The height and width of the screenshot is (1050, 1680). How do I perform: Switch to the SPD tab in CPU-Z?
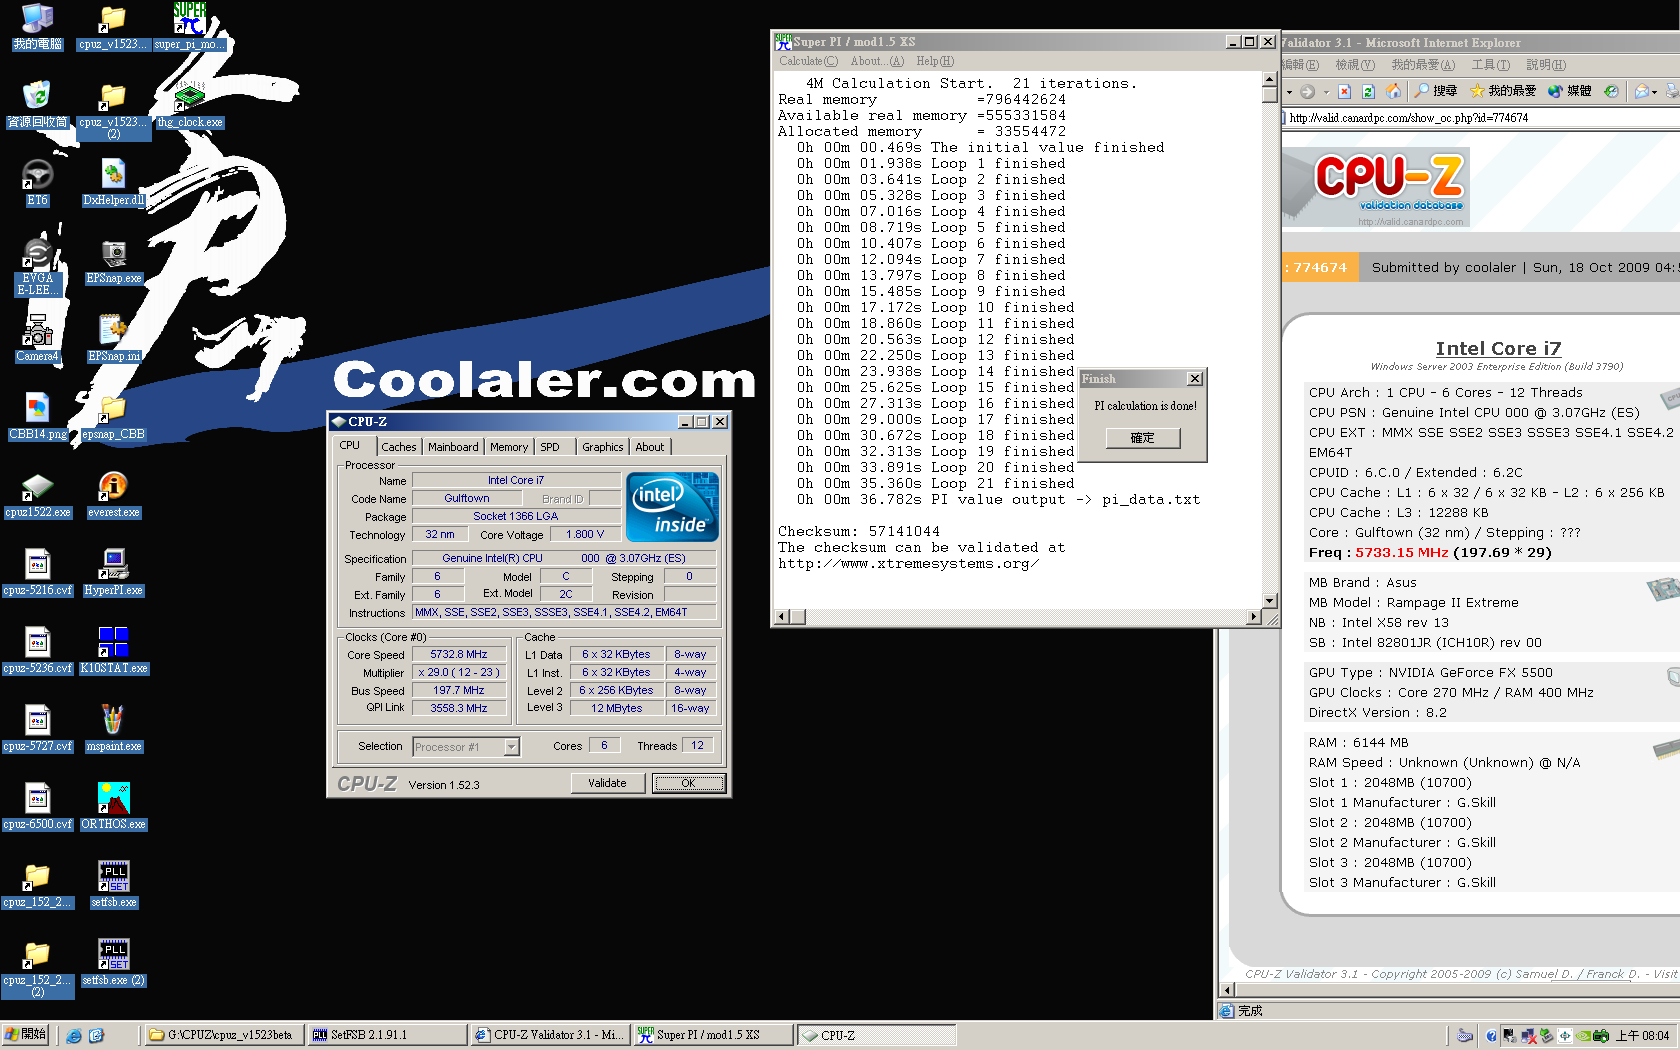pyautogui.click(x=550, y=447)
